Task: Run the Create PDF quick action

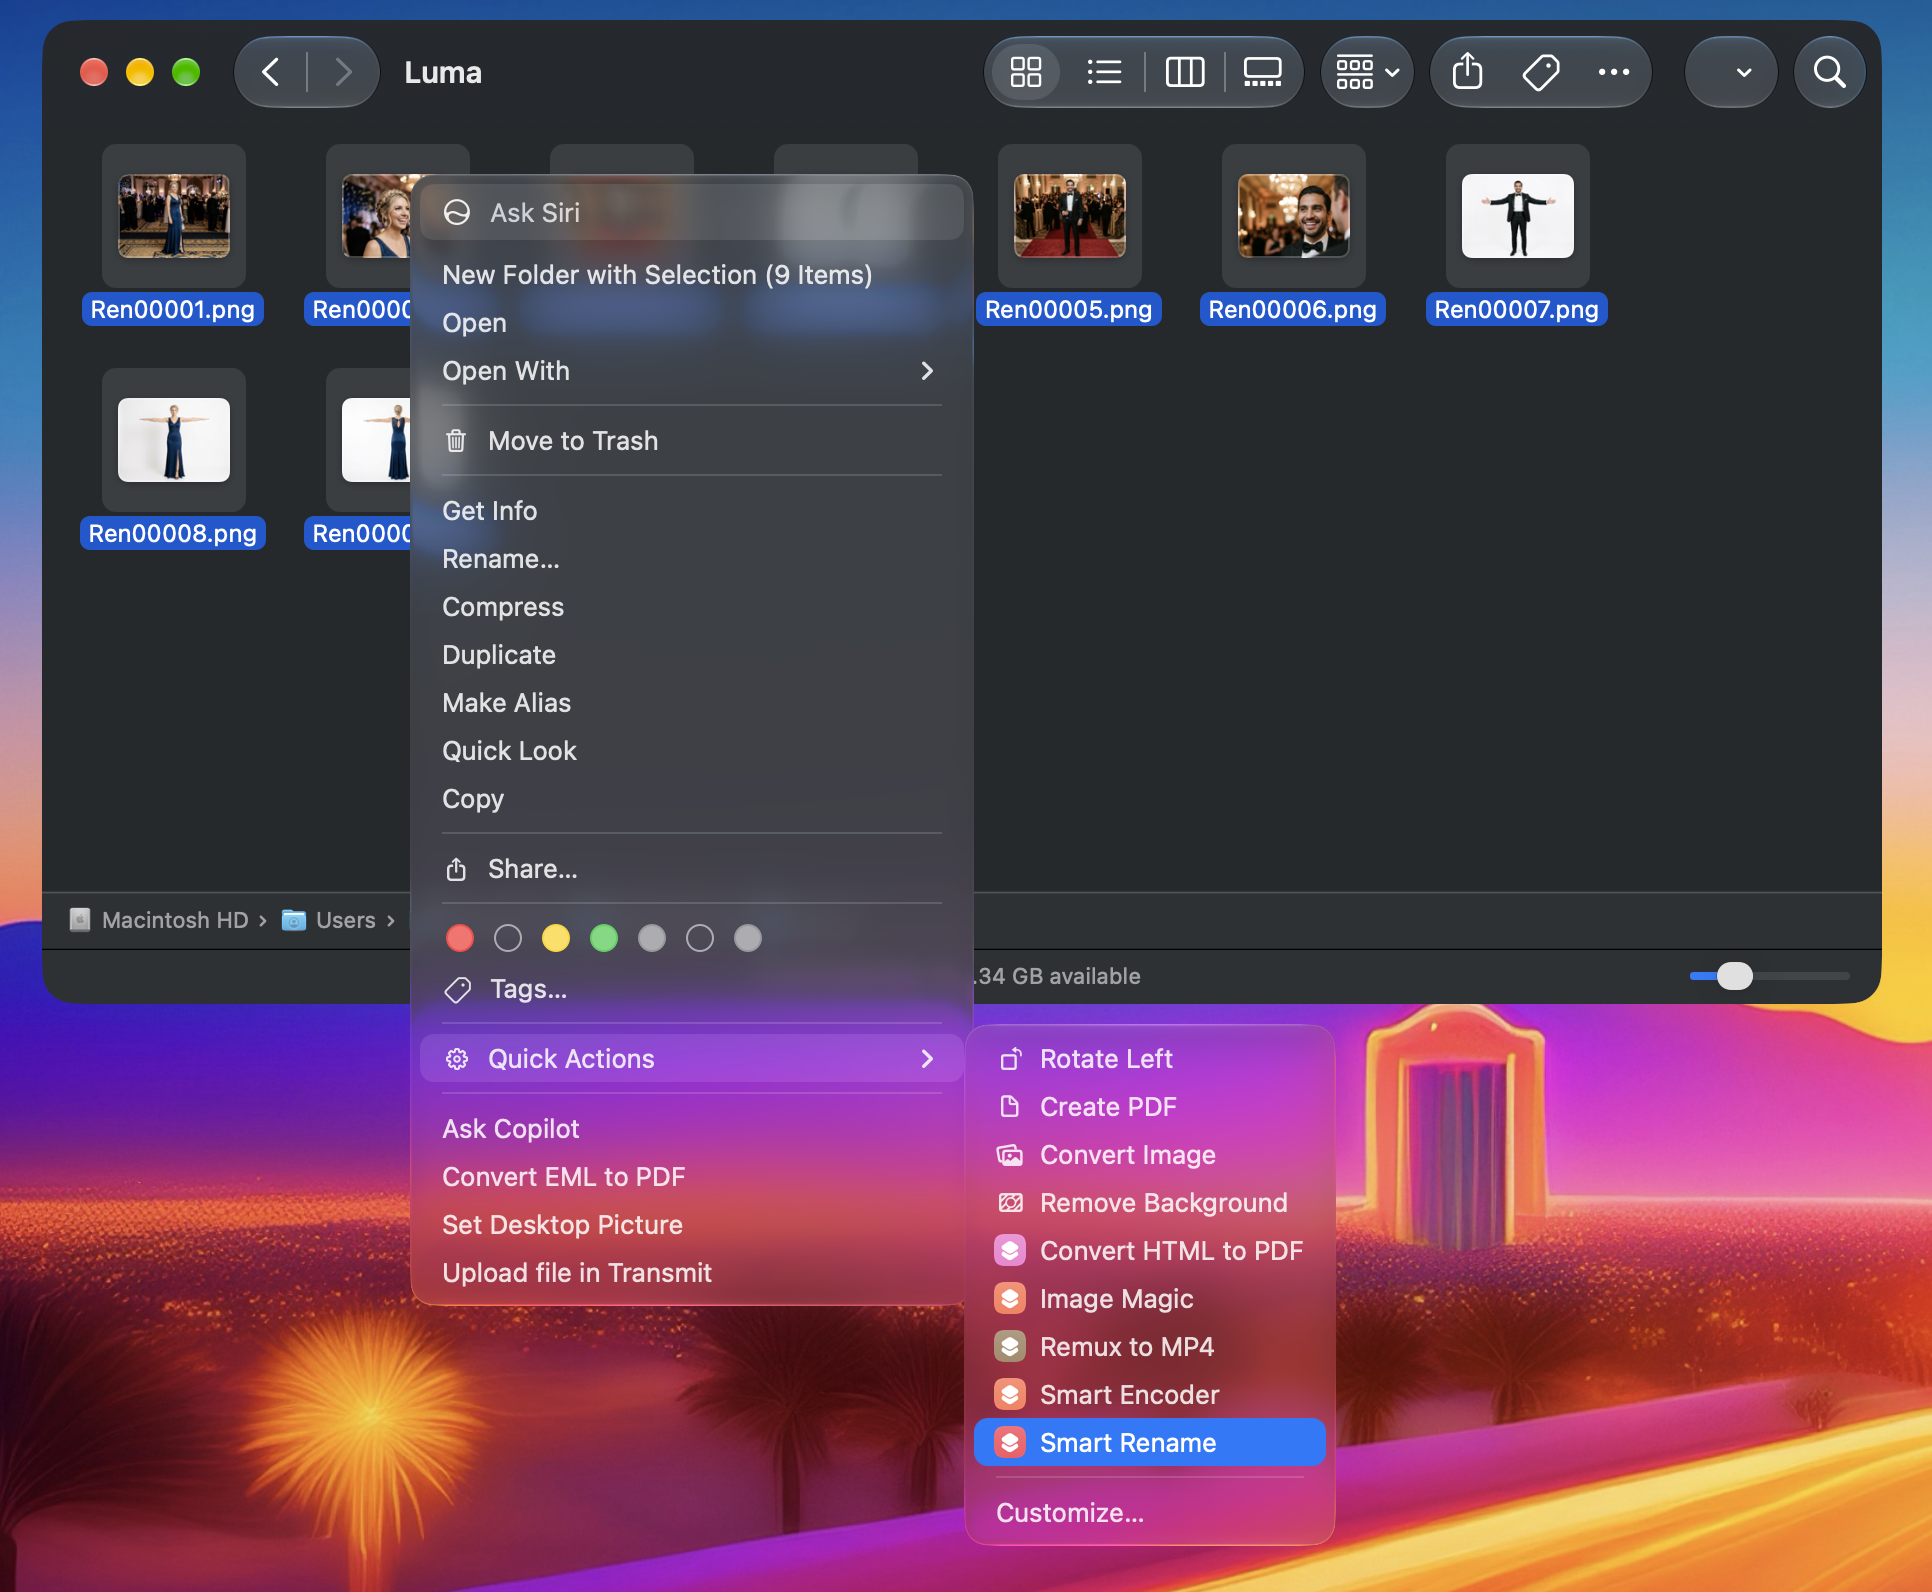Action: click(1150, 1107)
